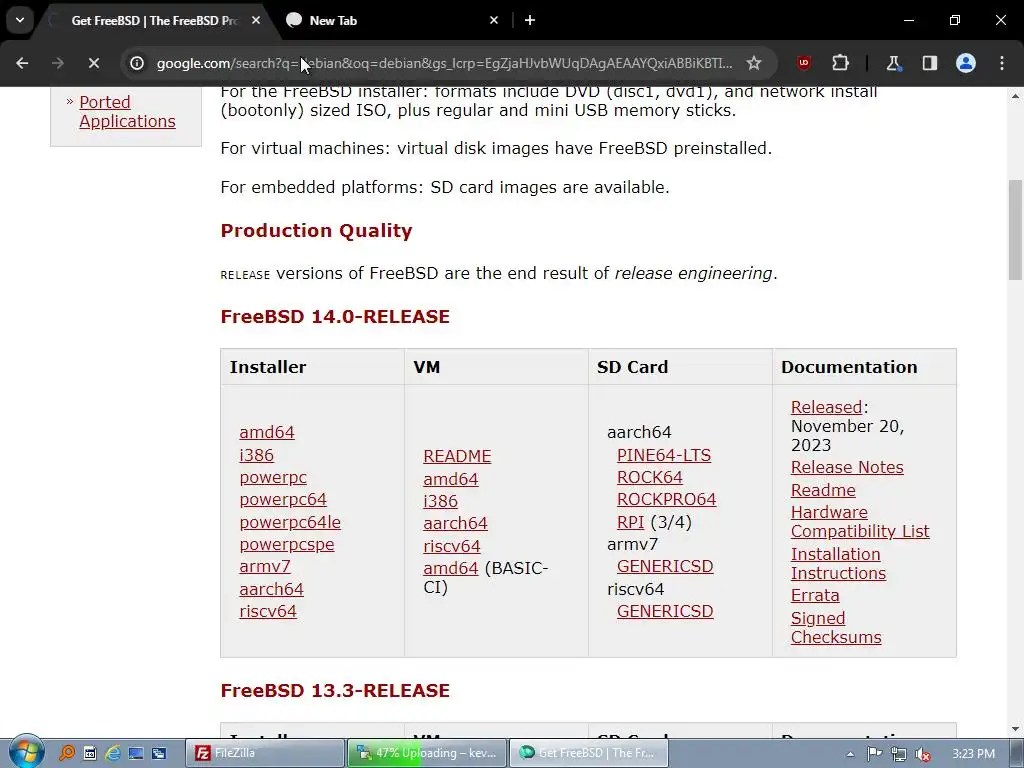Click the muted volume tray icon
The image size is (1024, 768).
tap(923, 754)
